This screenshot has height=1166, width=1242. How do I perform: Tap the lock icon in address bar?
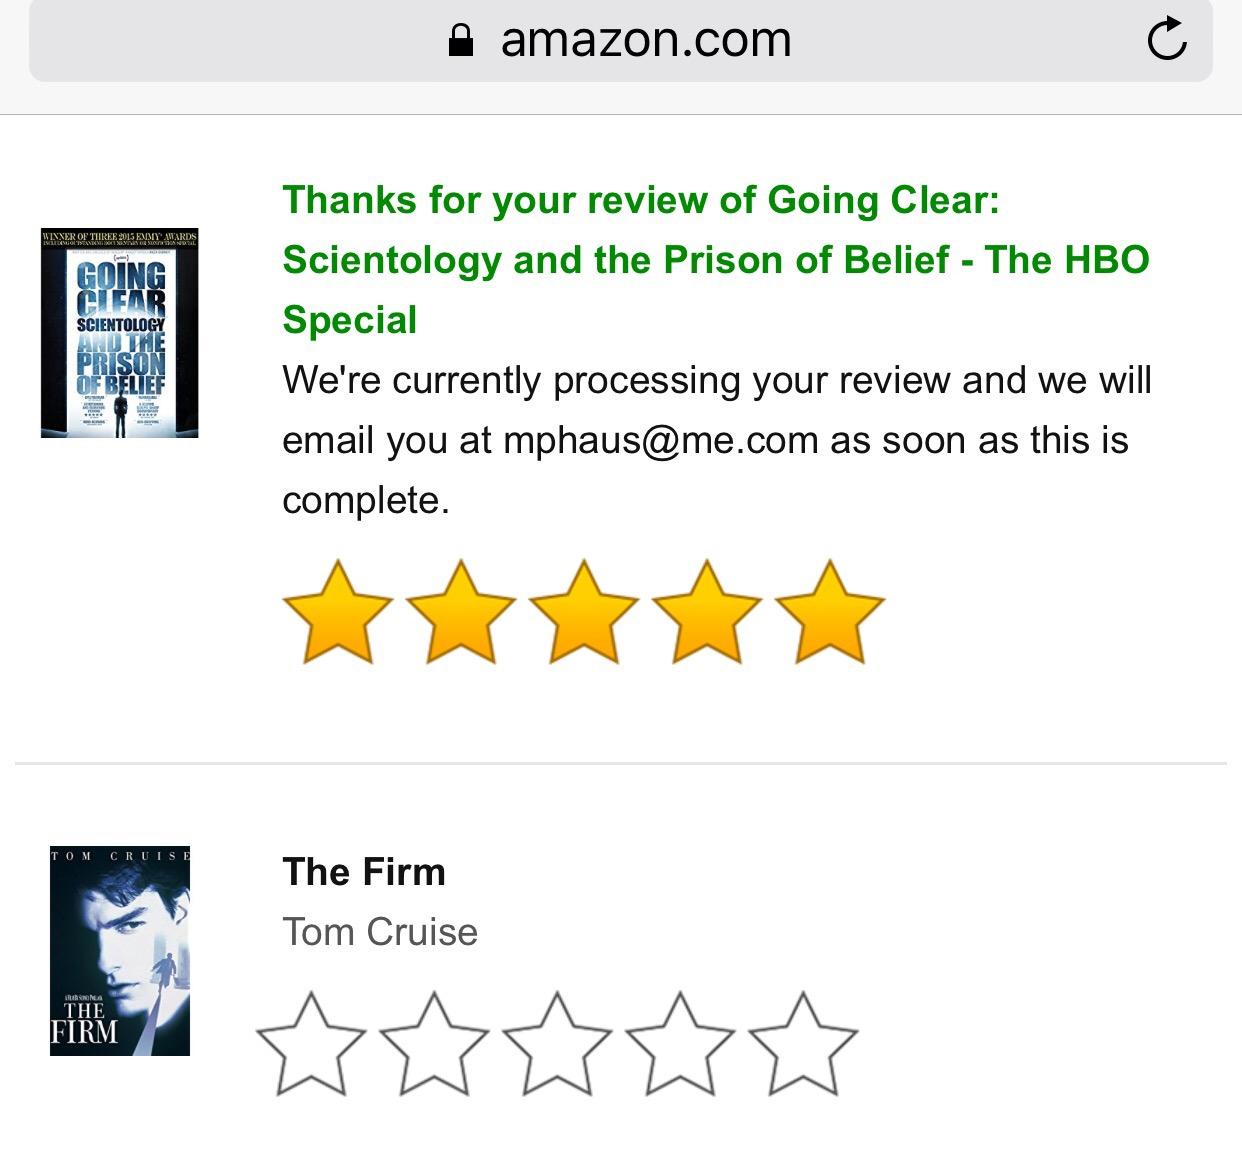click(461, 41)
